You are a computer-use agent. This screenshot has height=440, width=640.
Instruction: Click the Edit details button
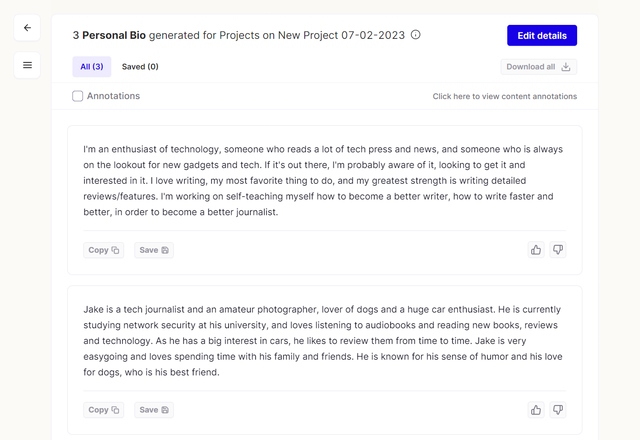click(x=542, y=36)
